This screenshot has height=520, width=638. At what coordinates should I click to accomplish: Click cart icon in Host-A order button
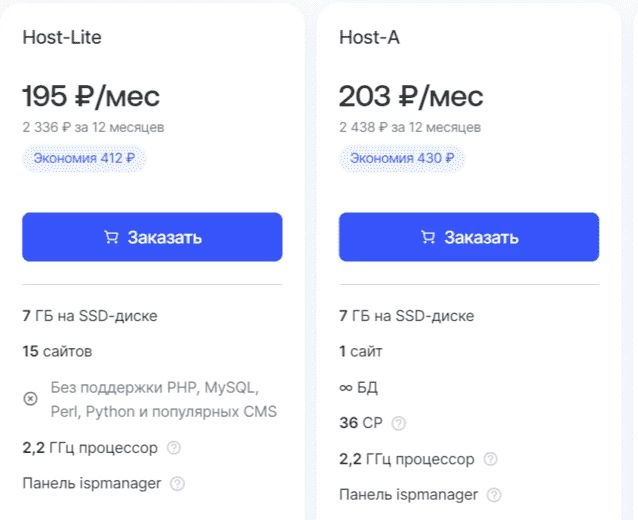(x=428, y=237)
